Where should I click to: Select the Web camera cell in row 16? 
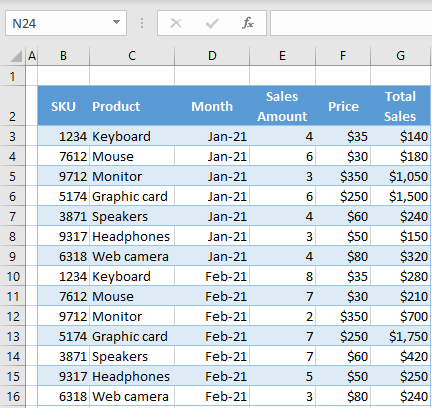pos(132,396)
